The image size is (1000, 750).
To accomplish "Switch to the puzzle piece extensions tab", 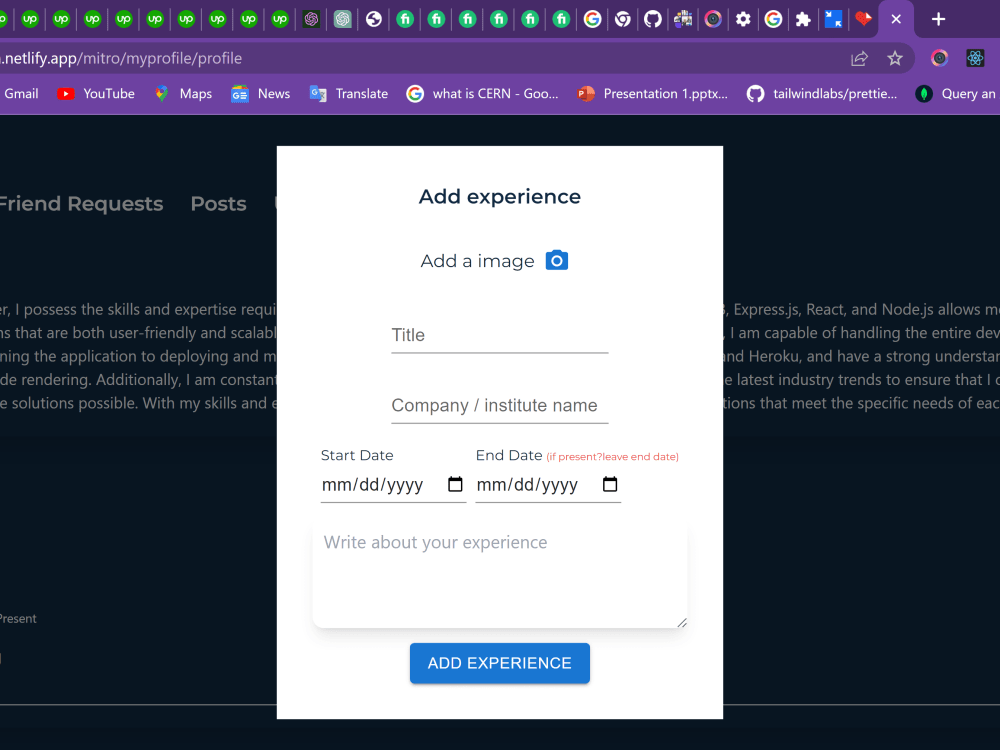I will [803, 19].
